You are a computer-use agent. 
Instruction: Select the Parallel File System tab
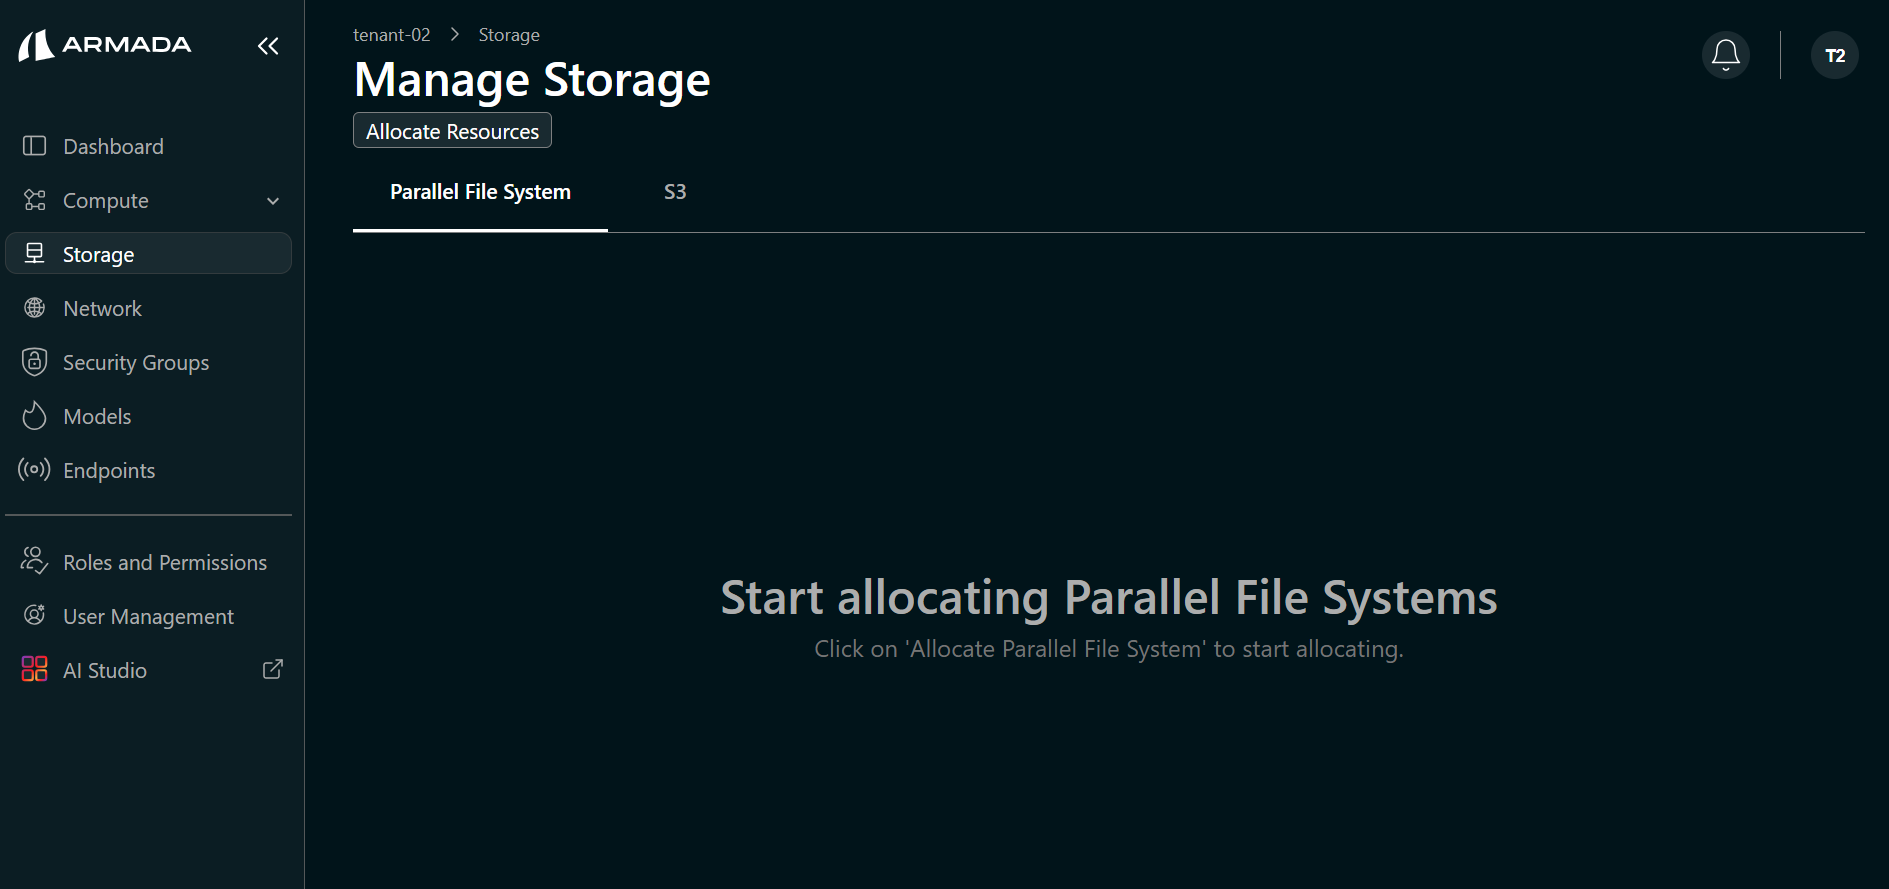click(x=480, y=192)
